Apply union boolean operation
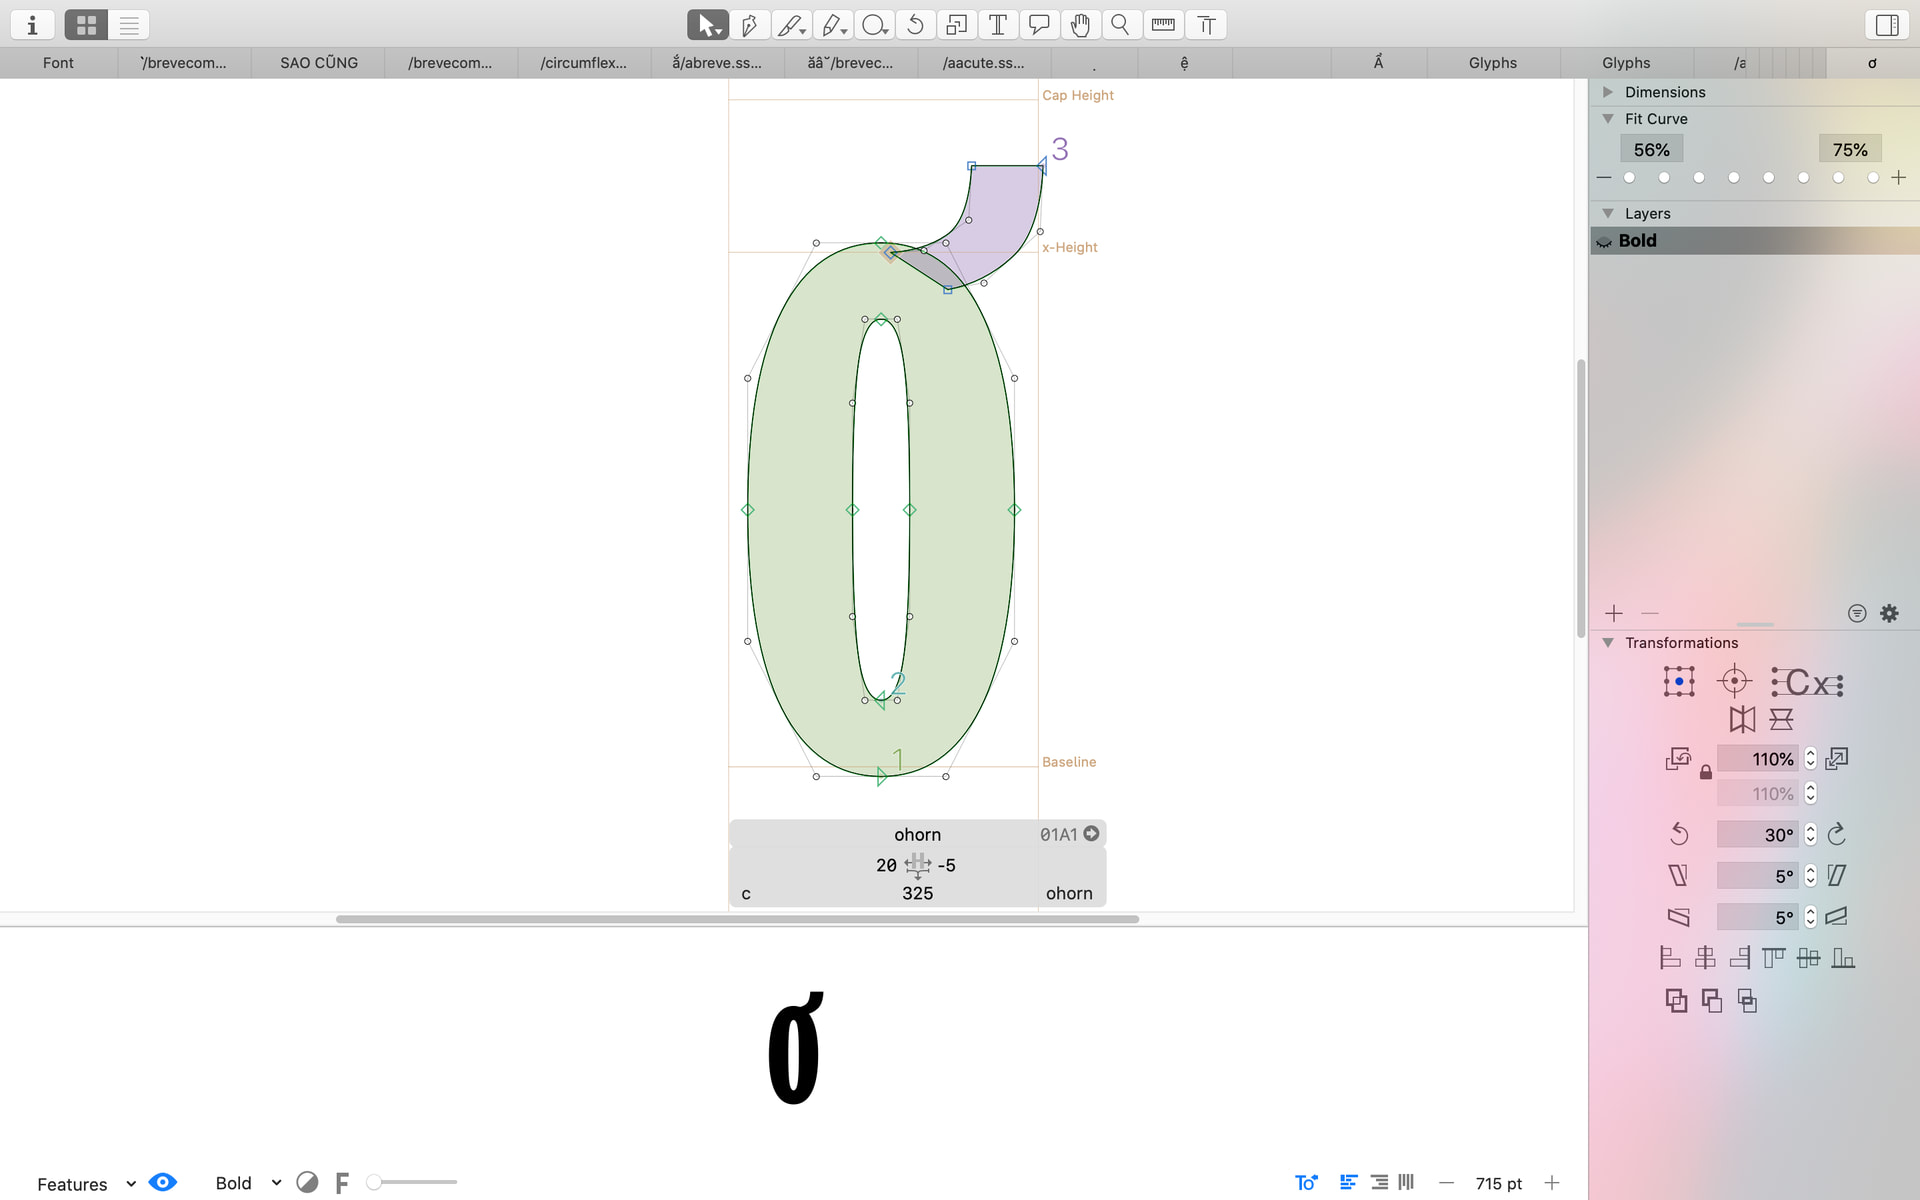The height and width of the screenshot is (1200, 1920). 1676,1001
